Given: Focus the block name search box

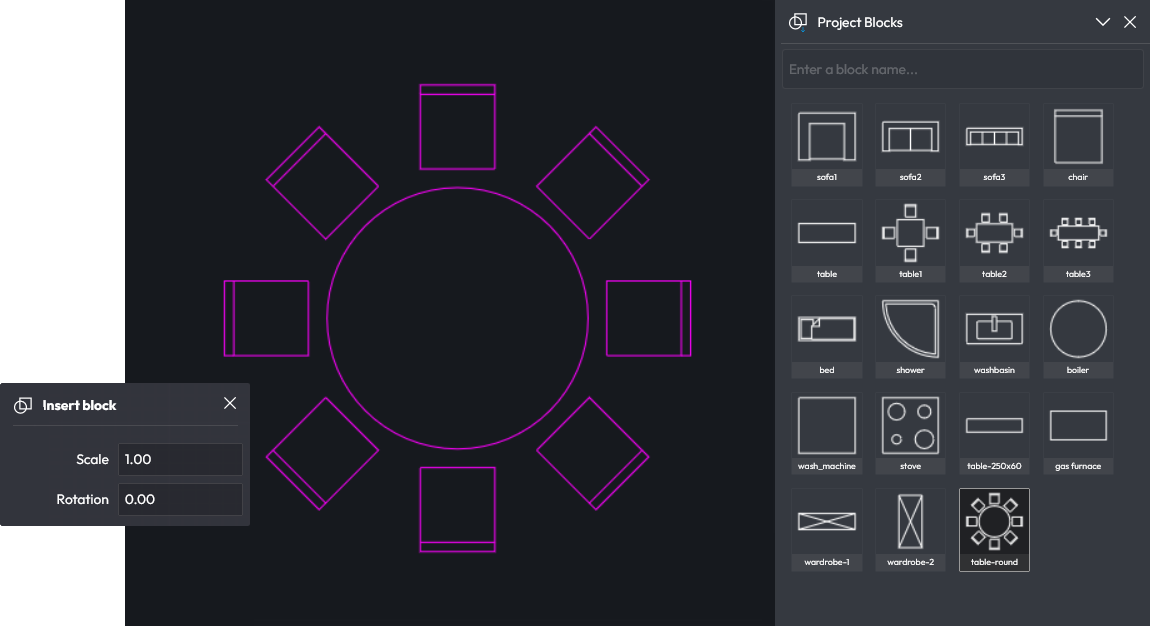Looking at the screenshot, I should tap(962, 70).
